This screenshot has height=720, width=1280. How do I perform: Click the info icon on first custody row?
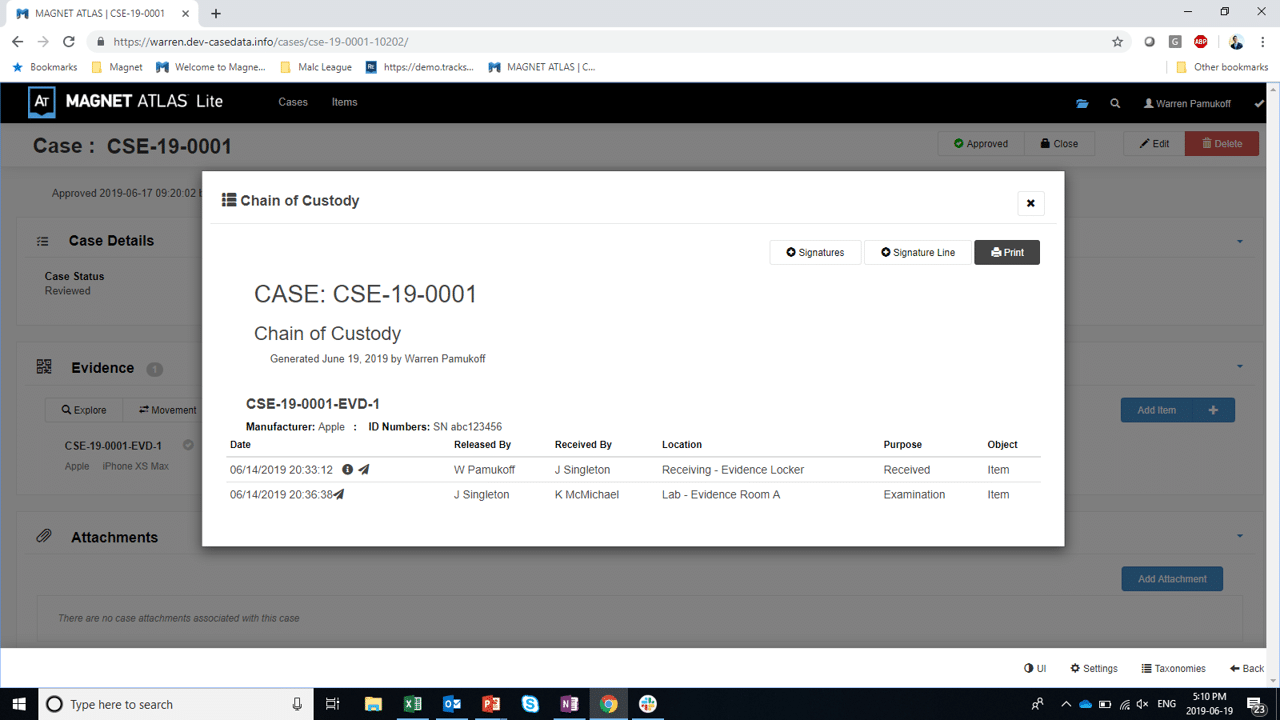tap(348, 470)
